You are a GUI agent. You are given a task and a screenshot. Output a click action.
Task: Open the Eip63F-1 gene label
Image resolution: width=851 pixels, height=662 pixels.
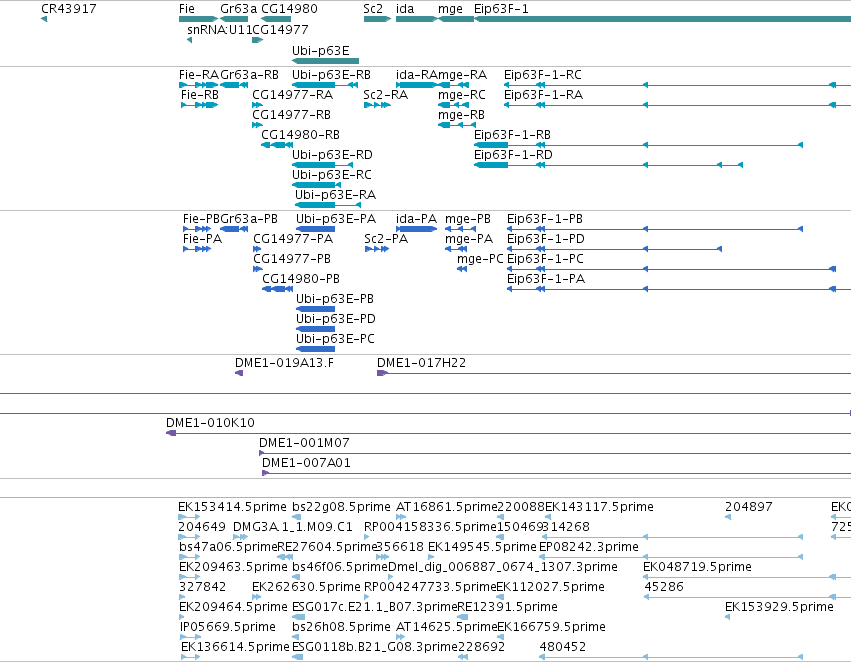pos(501,9)
